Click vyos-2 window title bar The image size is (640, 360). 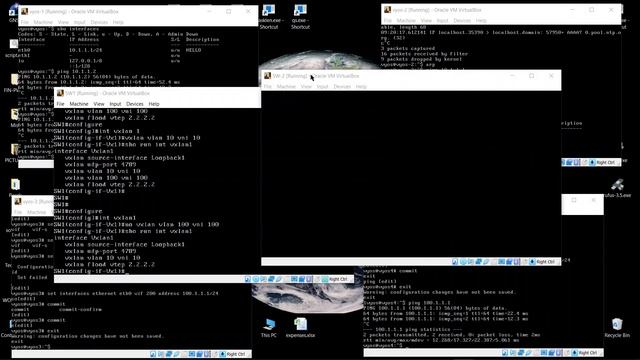pyautogui.click(x=501, y=10)
